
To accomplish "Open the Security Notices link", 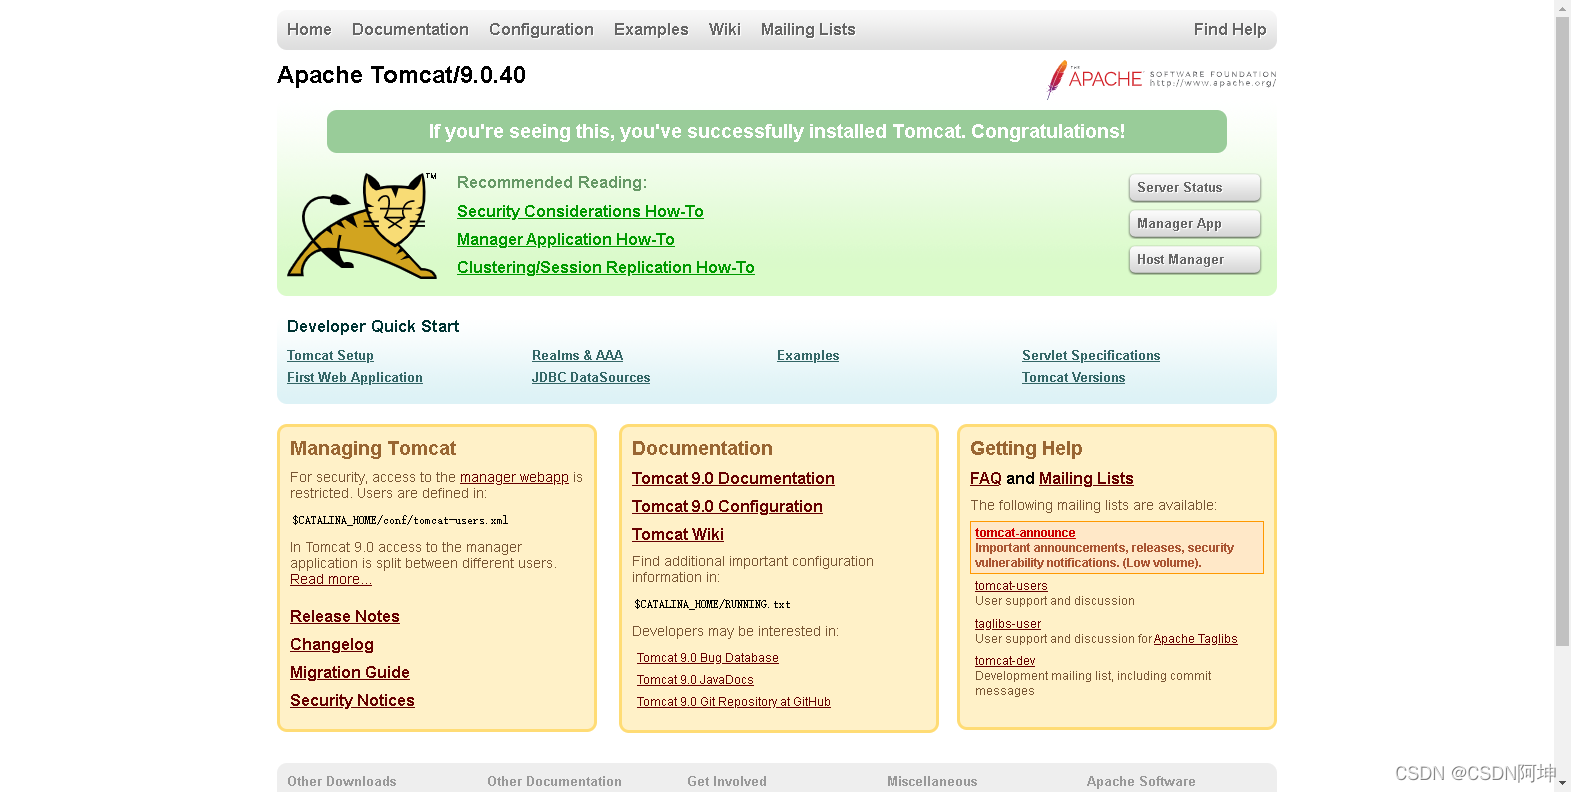I will [x=352, y=701].
